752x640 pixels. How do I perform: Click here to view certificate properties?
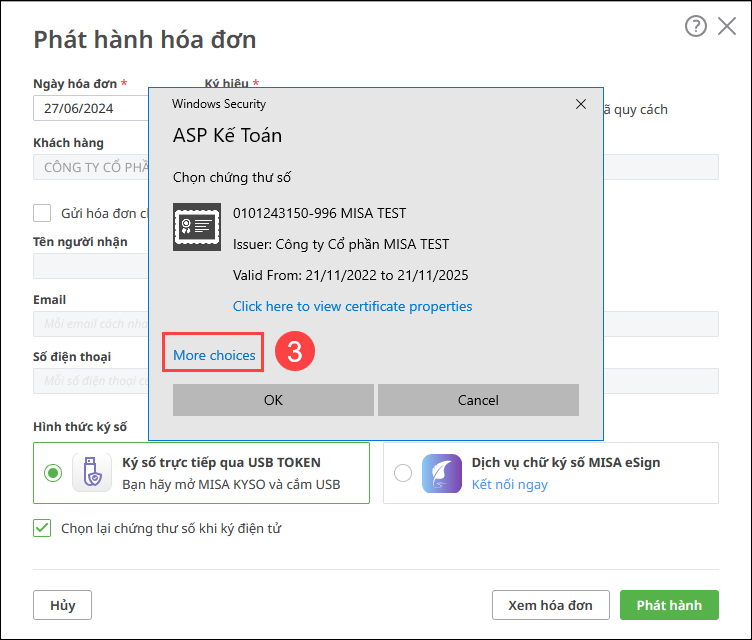pyautogui.click(x=352, y=306)
